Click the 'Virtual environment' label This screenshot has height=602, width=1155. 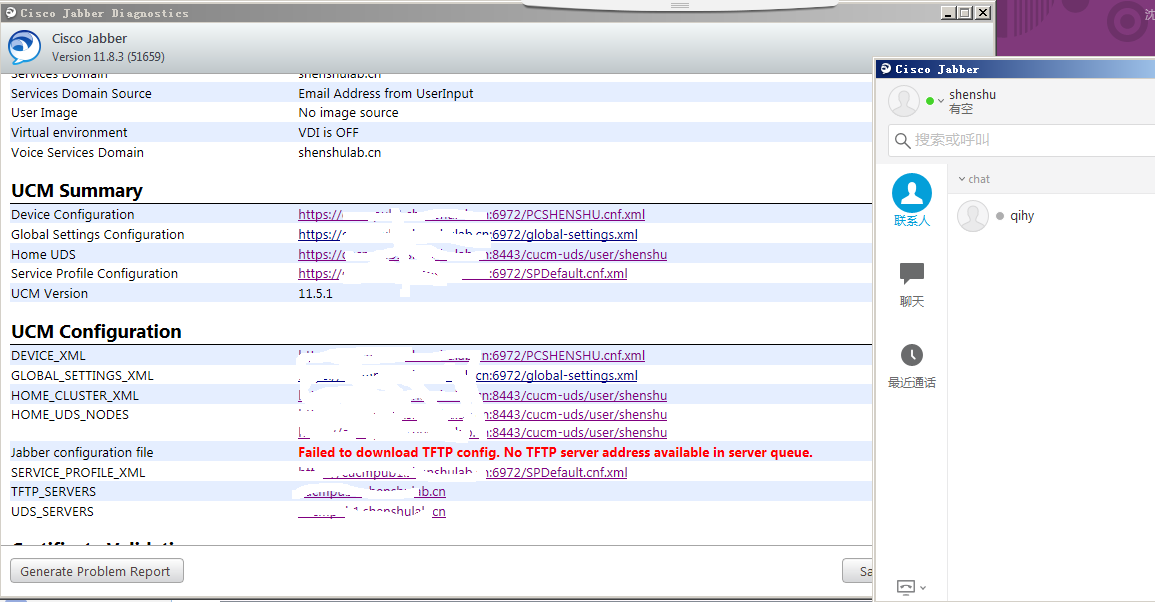69,133
